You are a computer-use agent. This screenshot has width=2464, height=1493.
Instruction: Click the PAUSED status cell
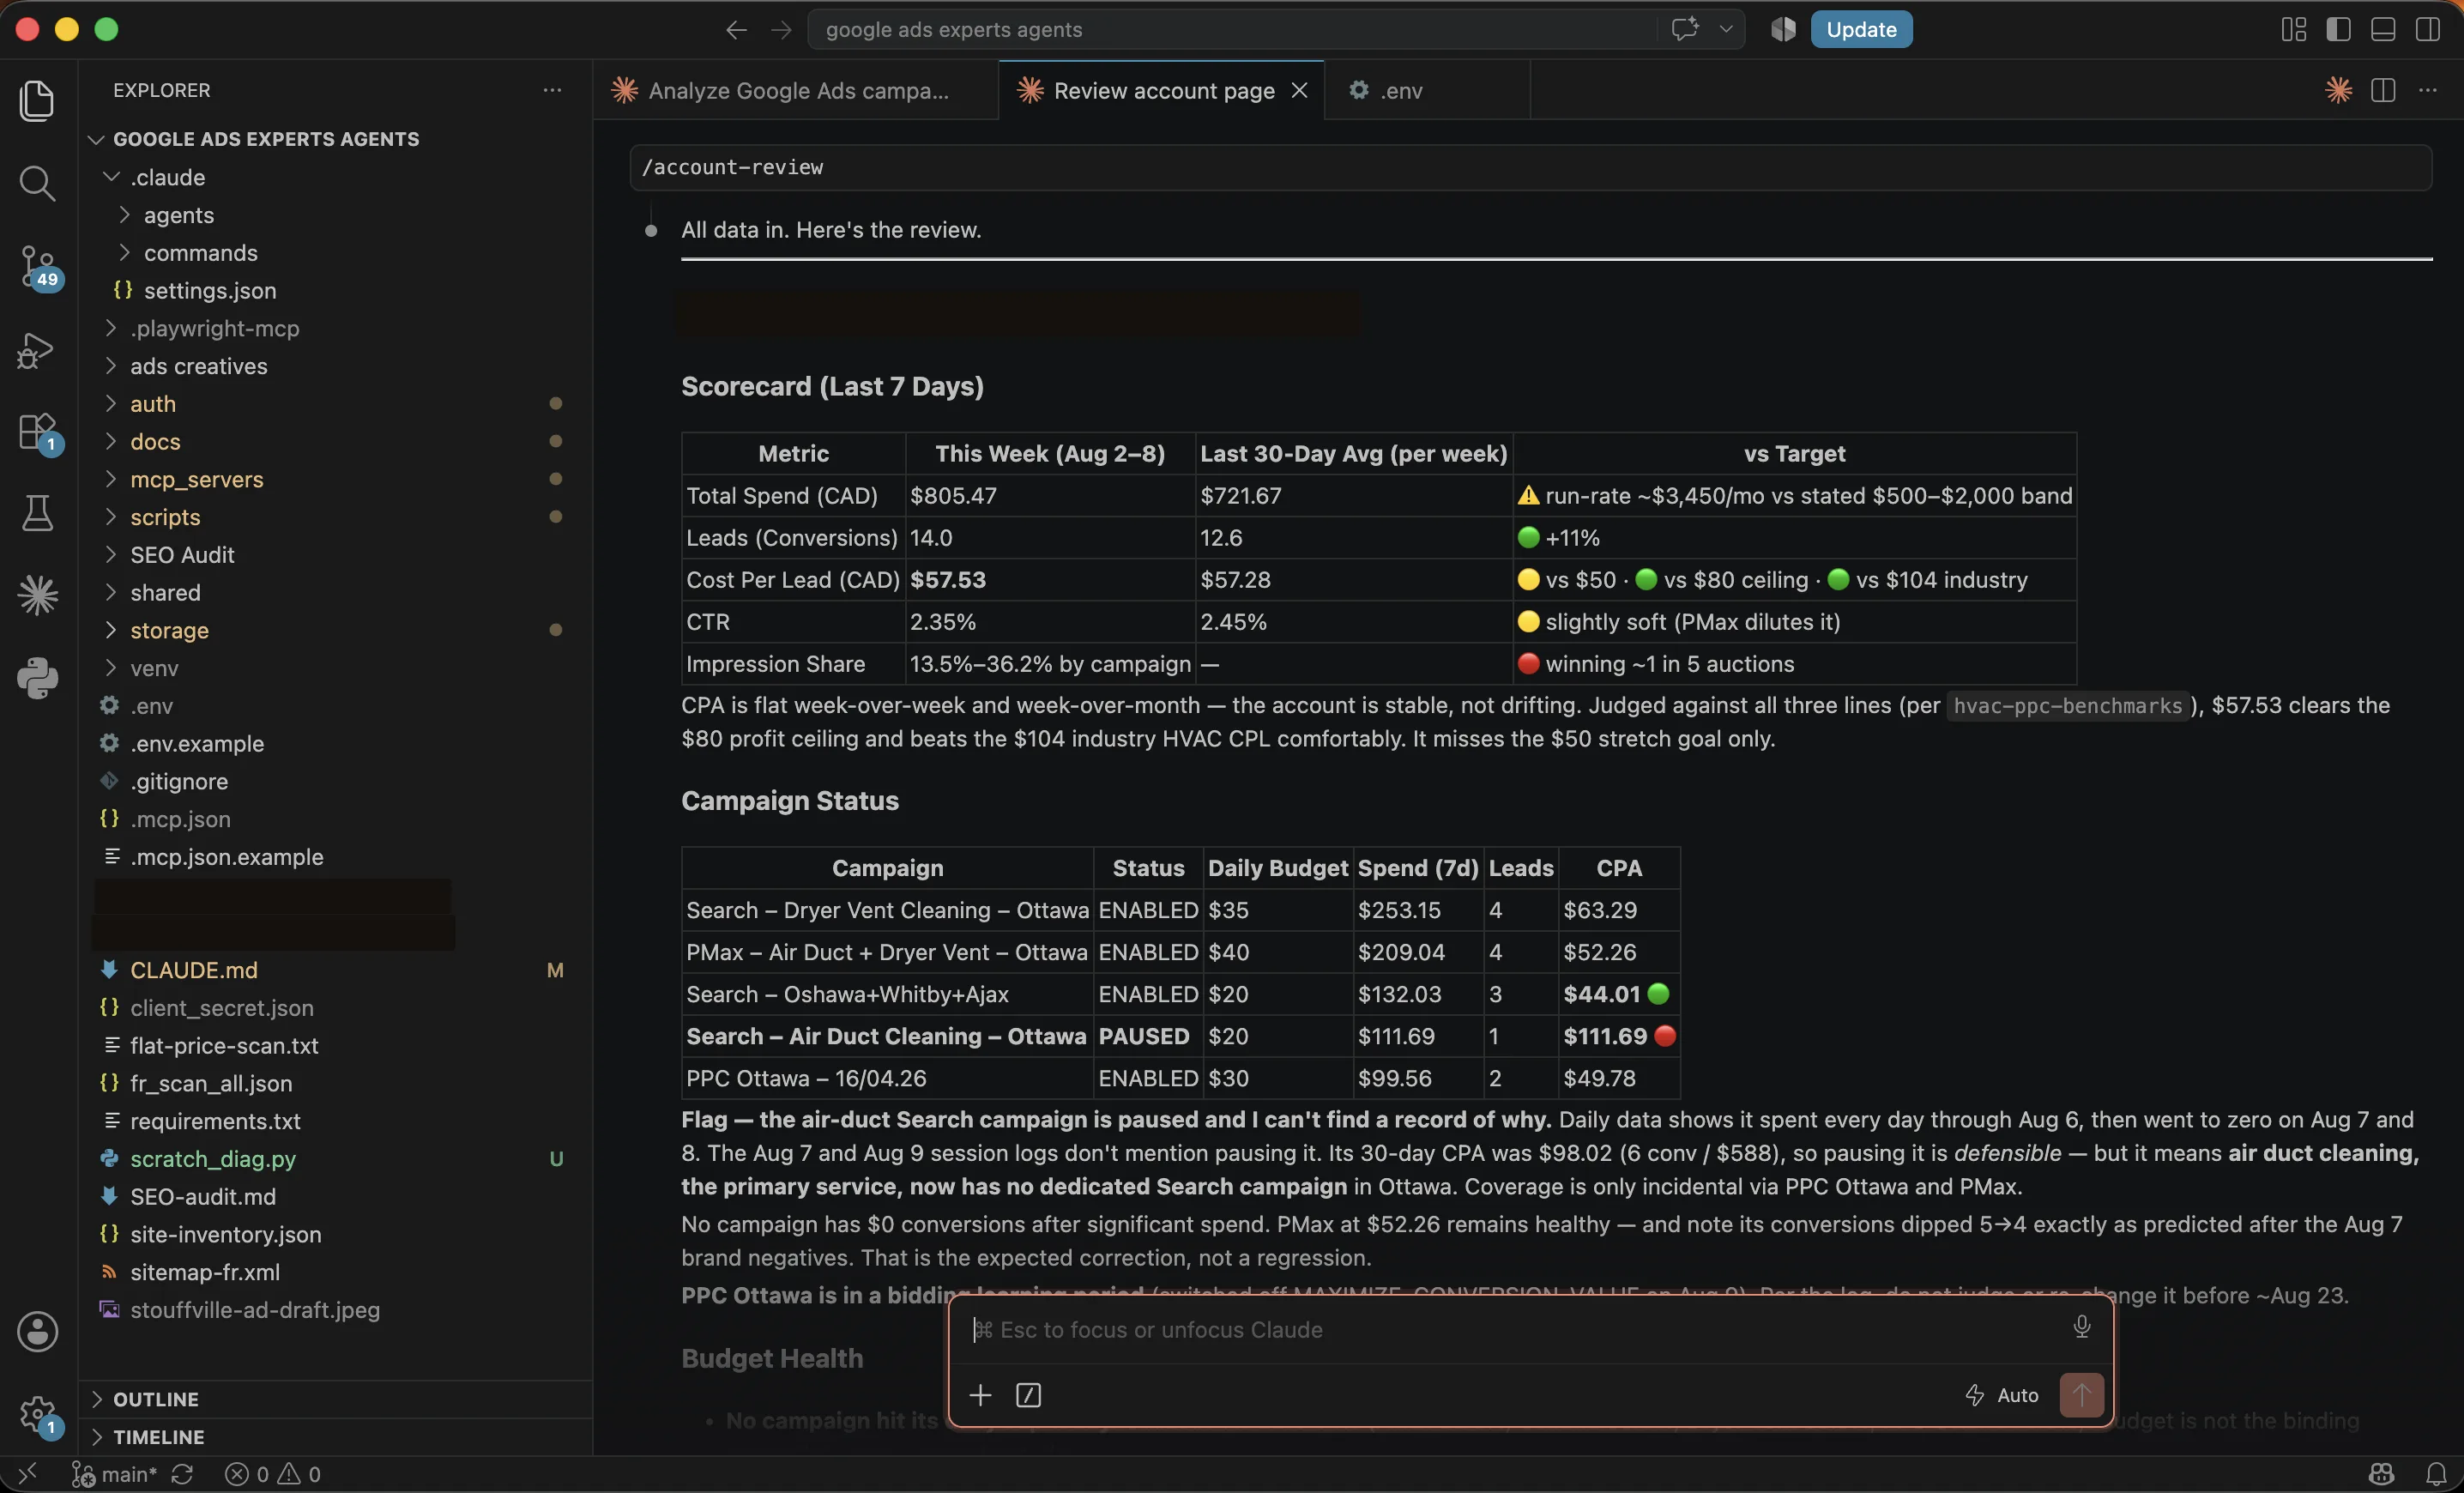coord(1148,1036)
